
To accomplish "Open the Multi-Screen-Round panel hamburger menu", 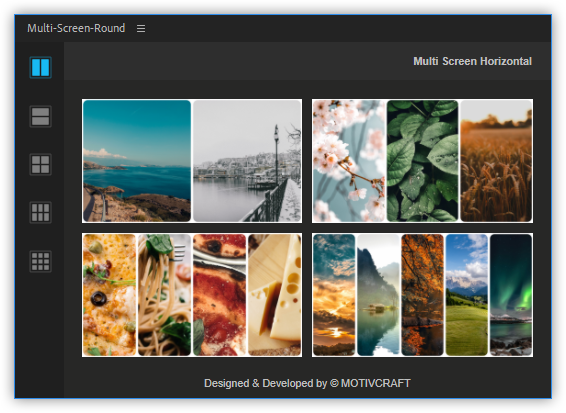I will (141, 29).
